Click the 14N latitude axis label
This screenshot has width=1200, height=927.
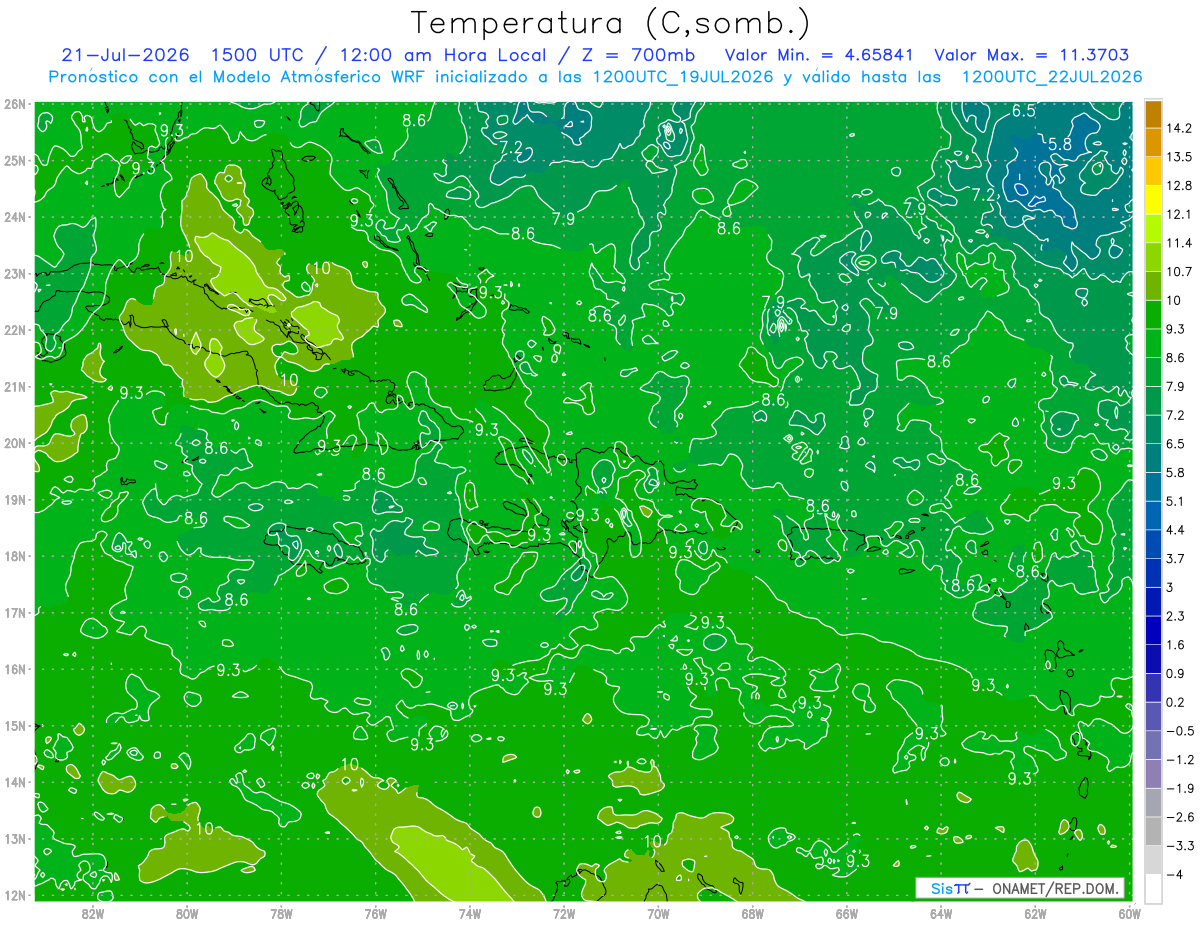[x=14, y=782]
